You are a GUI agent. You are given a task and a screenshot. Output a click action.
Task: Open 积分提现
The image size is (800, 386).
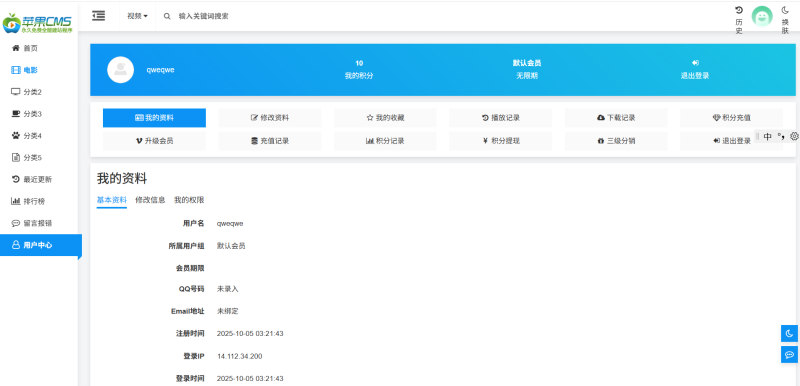point(501,141)
